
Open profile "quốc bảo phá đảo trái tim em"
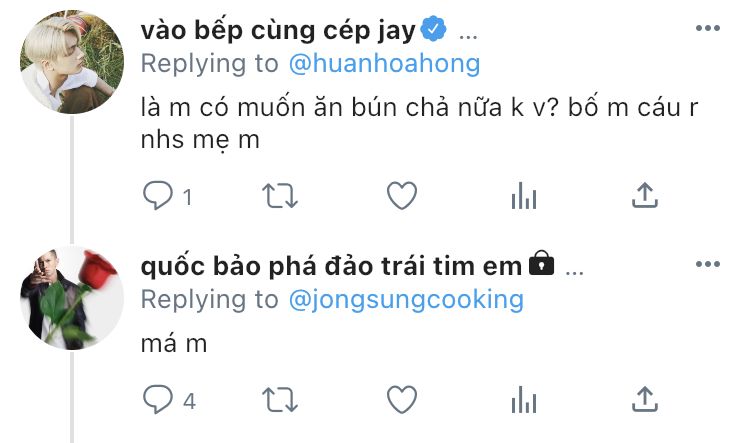(331, 266)
